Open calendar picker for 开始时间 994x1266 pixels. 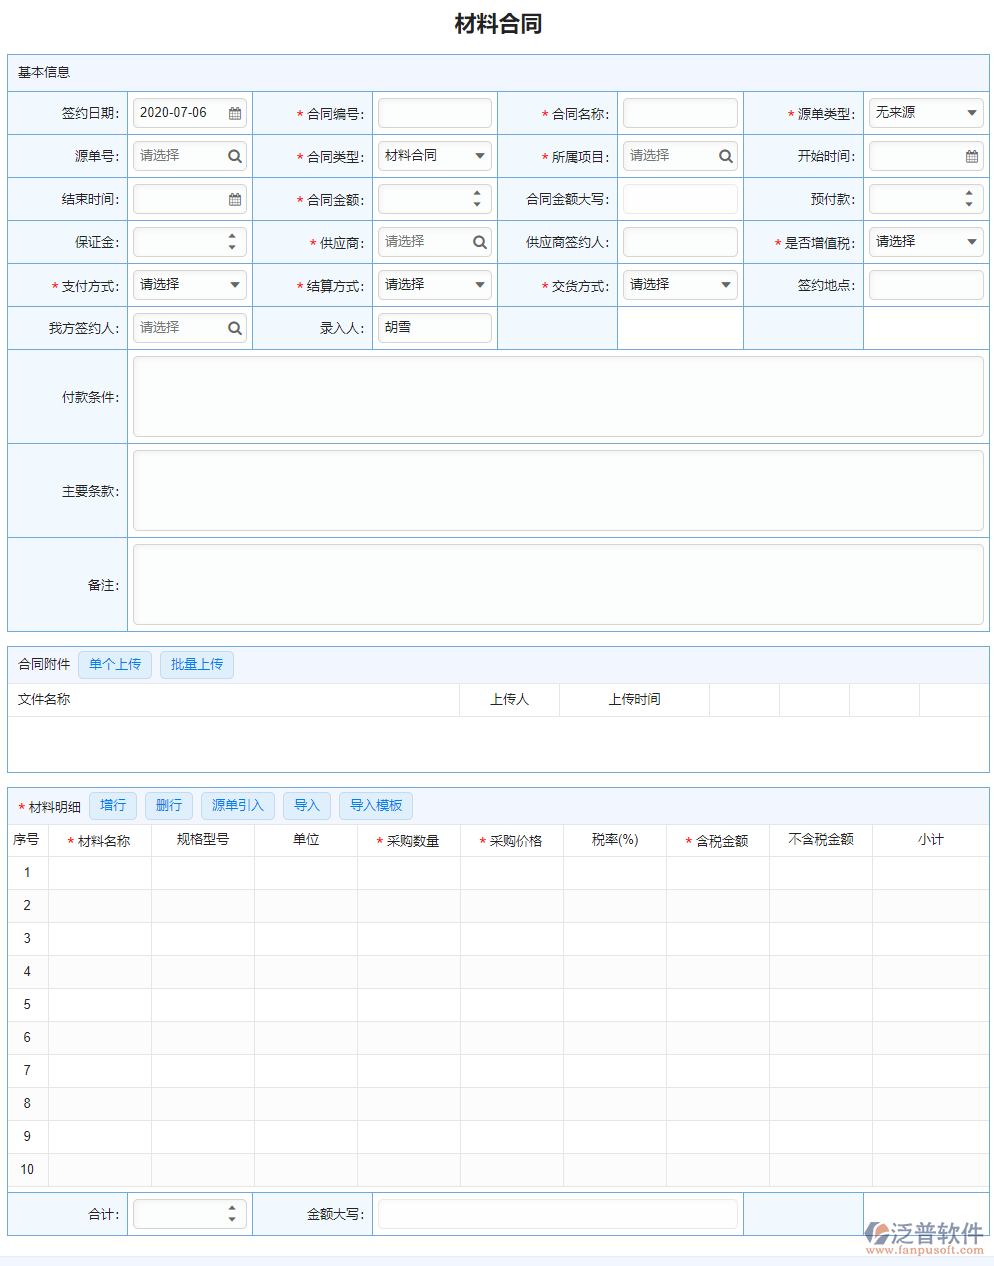[971, 157]
